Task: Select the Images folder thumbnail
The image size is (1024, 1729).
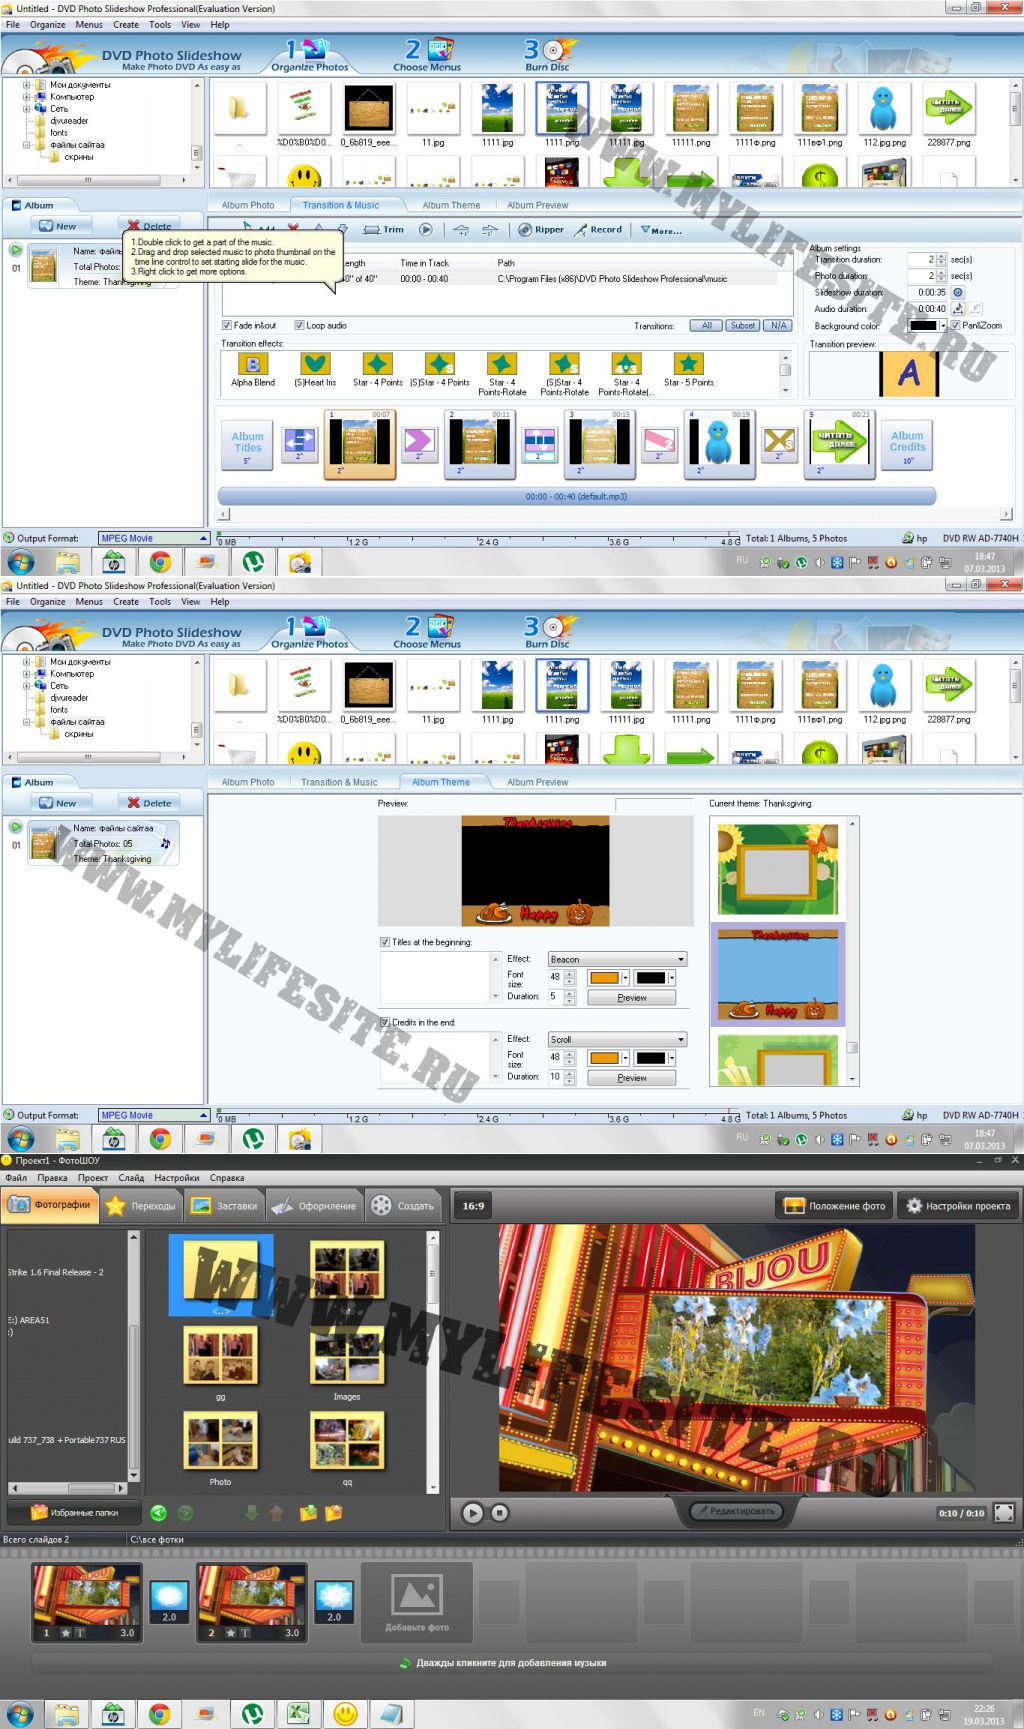Action: coord(347,1357)
